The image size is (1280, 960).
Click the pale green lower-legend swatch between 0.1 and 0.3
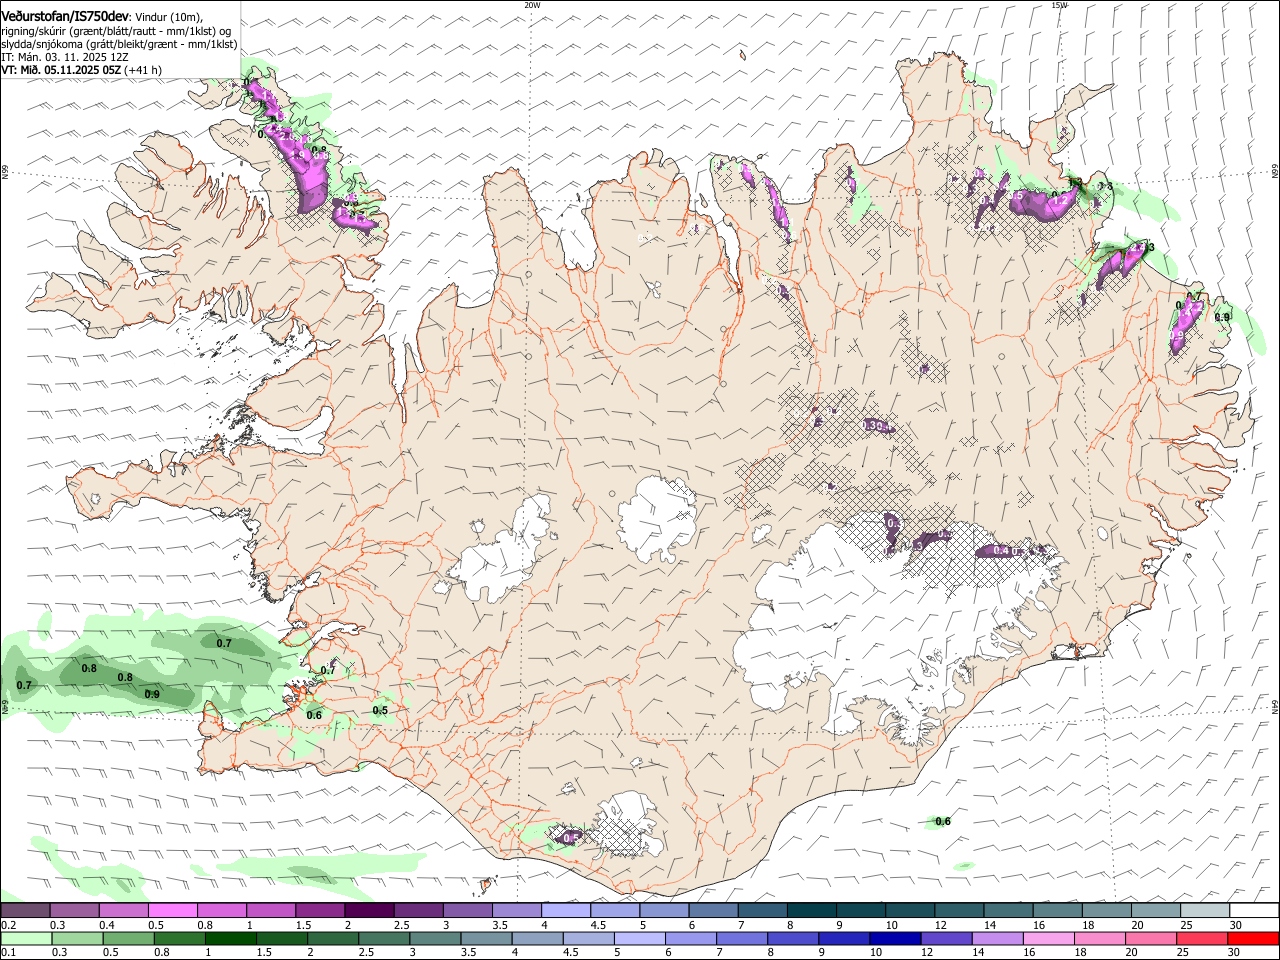tap(26, 938)
